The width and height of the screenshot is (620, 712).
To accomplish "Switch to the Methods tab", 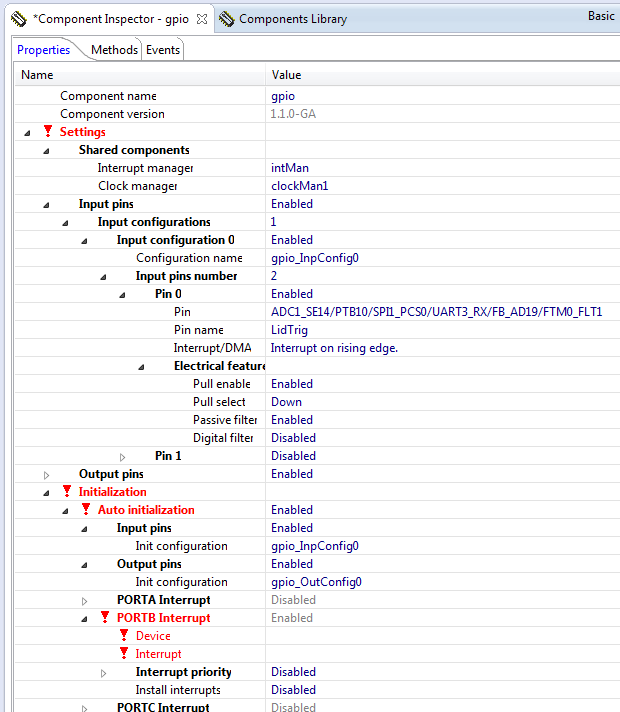I will [x=114, y=50].
